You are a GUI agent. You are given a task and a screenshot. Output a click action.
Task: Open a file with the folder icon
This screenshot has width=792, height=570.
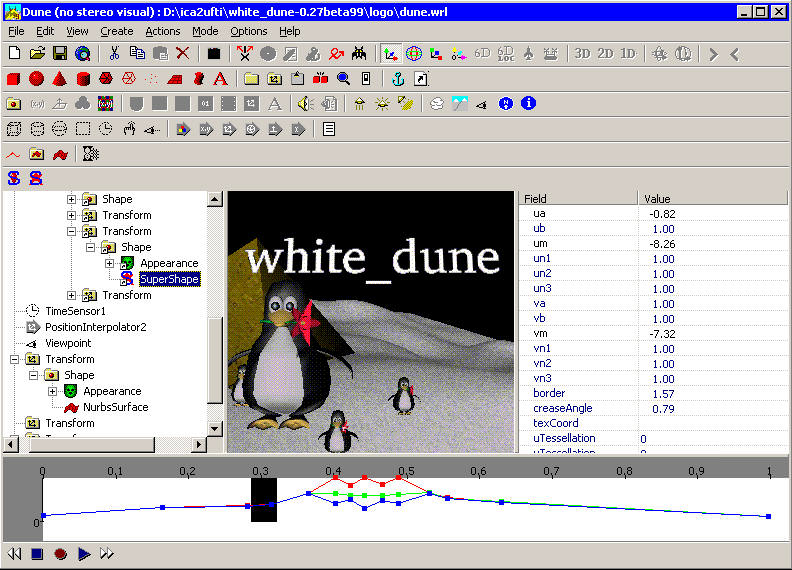(x=37, y=53)
